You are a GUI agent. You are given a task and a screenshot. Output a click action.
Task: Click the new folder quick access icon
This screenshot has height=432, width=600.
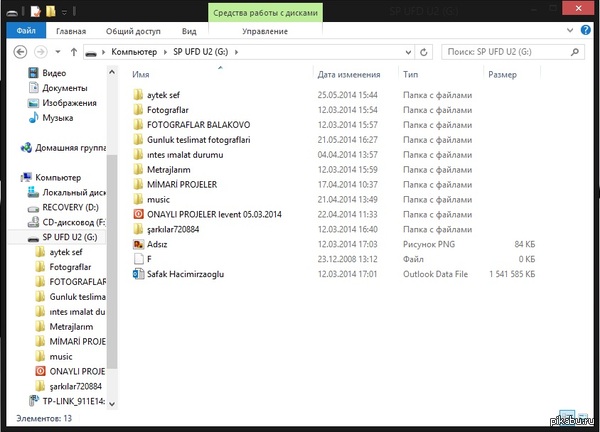(x=51, y=11)
